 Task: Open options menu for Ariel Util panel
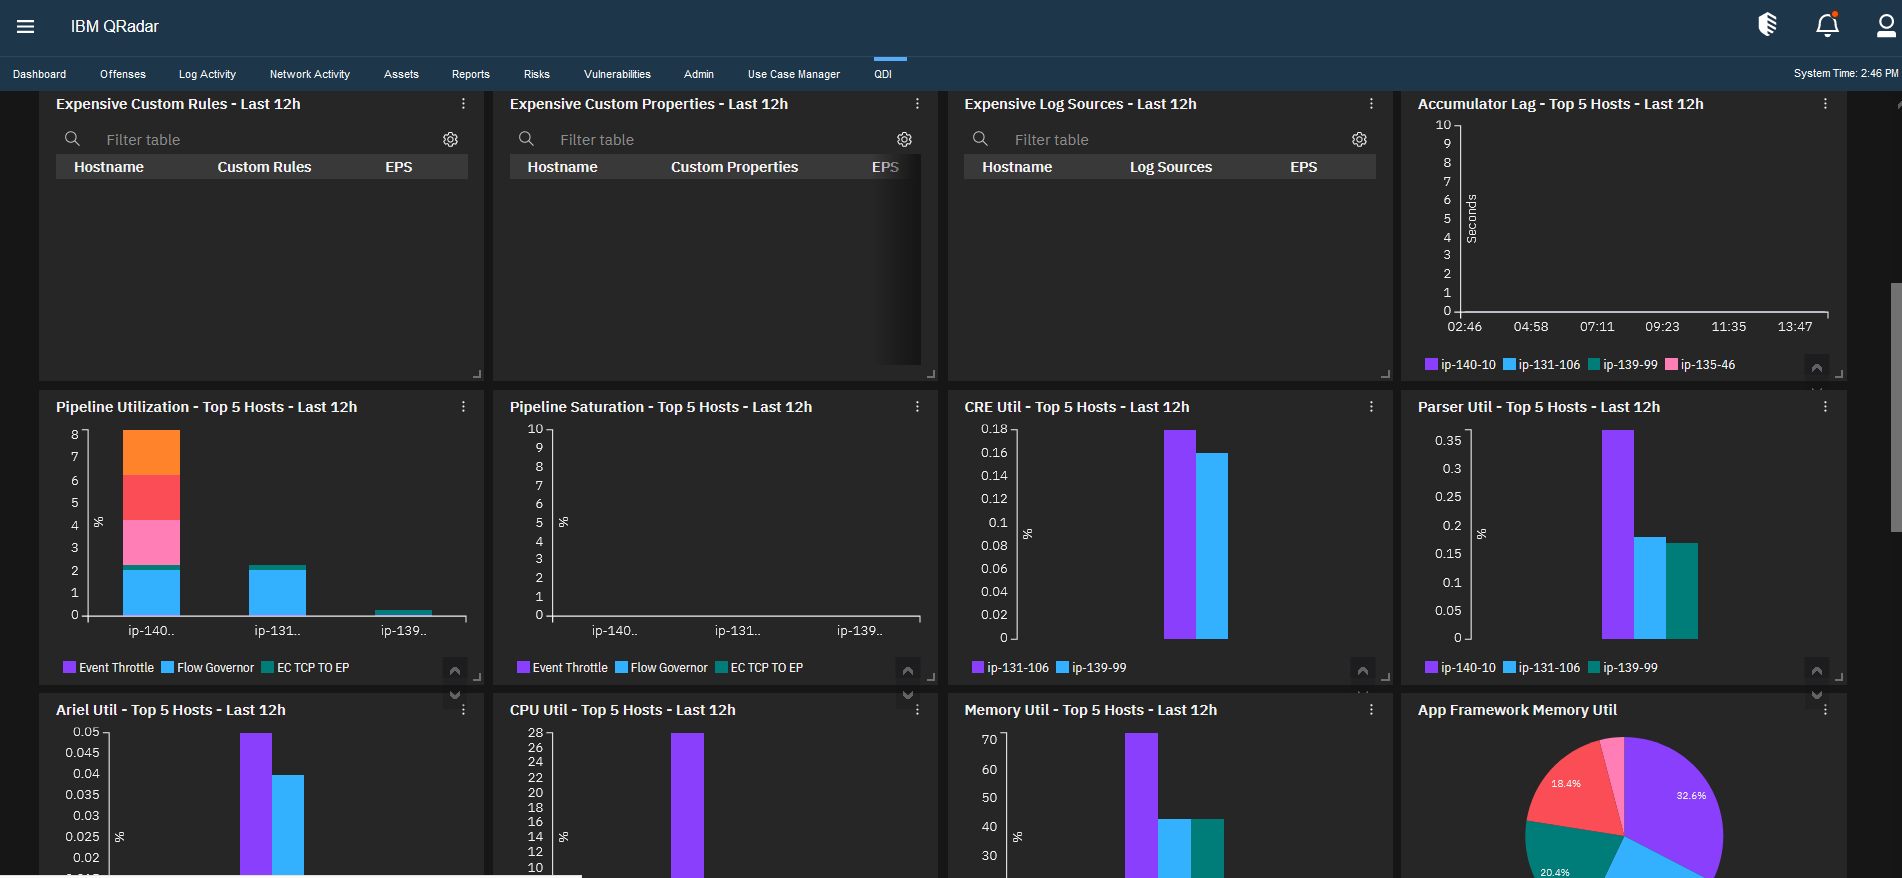463,710
